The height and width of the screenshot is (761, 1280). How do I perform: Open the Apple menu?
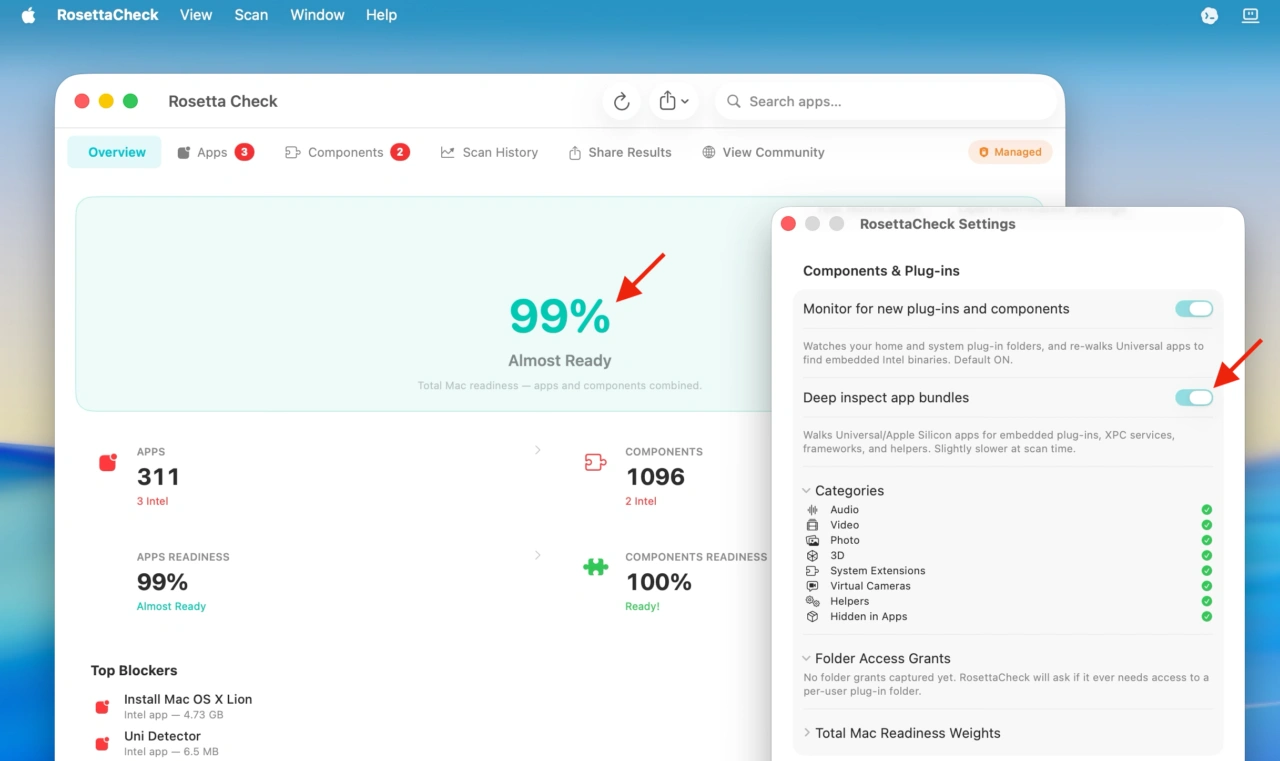(x=28, y=15)
